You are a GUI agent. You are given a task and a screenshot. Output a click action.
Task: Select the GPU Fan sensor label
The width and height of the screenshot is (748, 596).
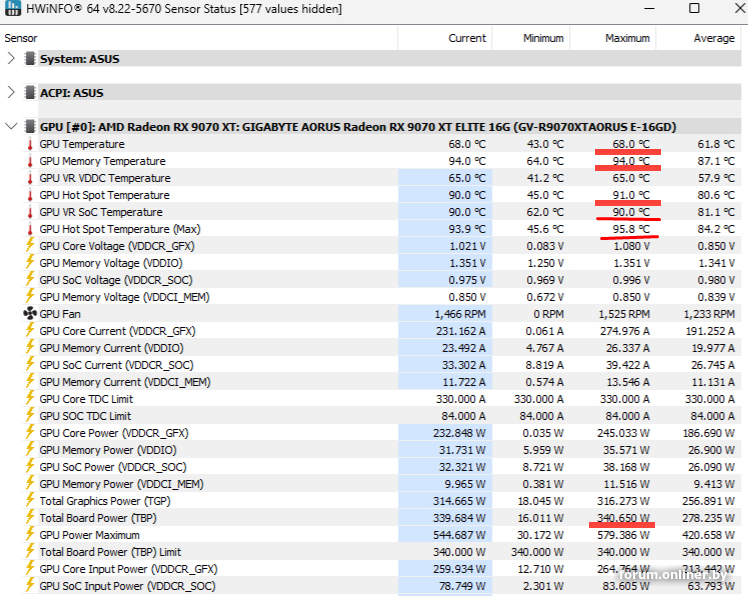[x=60, y=314]
